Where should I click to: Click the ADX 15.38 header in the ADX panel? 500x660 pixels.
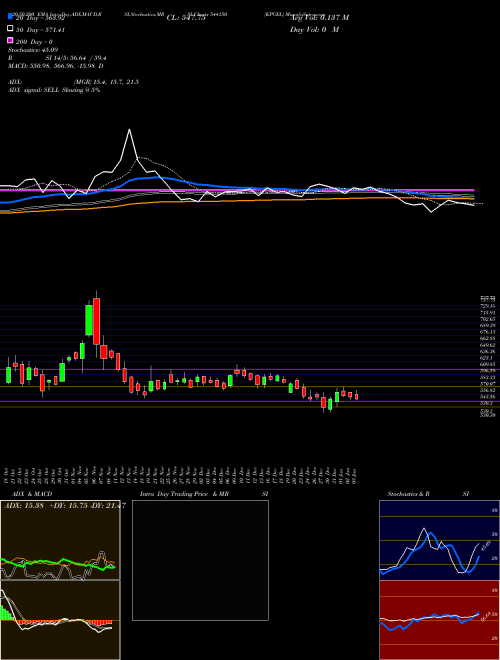[x=64, y=506]
